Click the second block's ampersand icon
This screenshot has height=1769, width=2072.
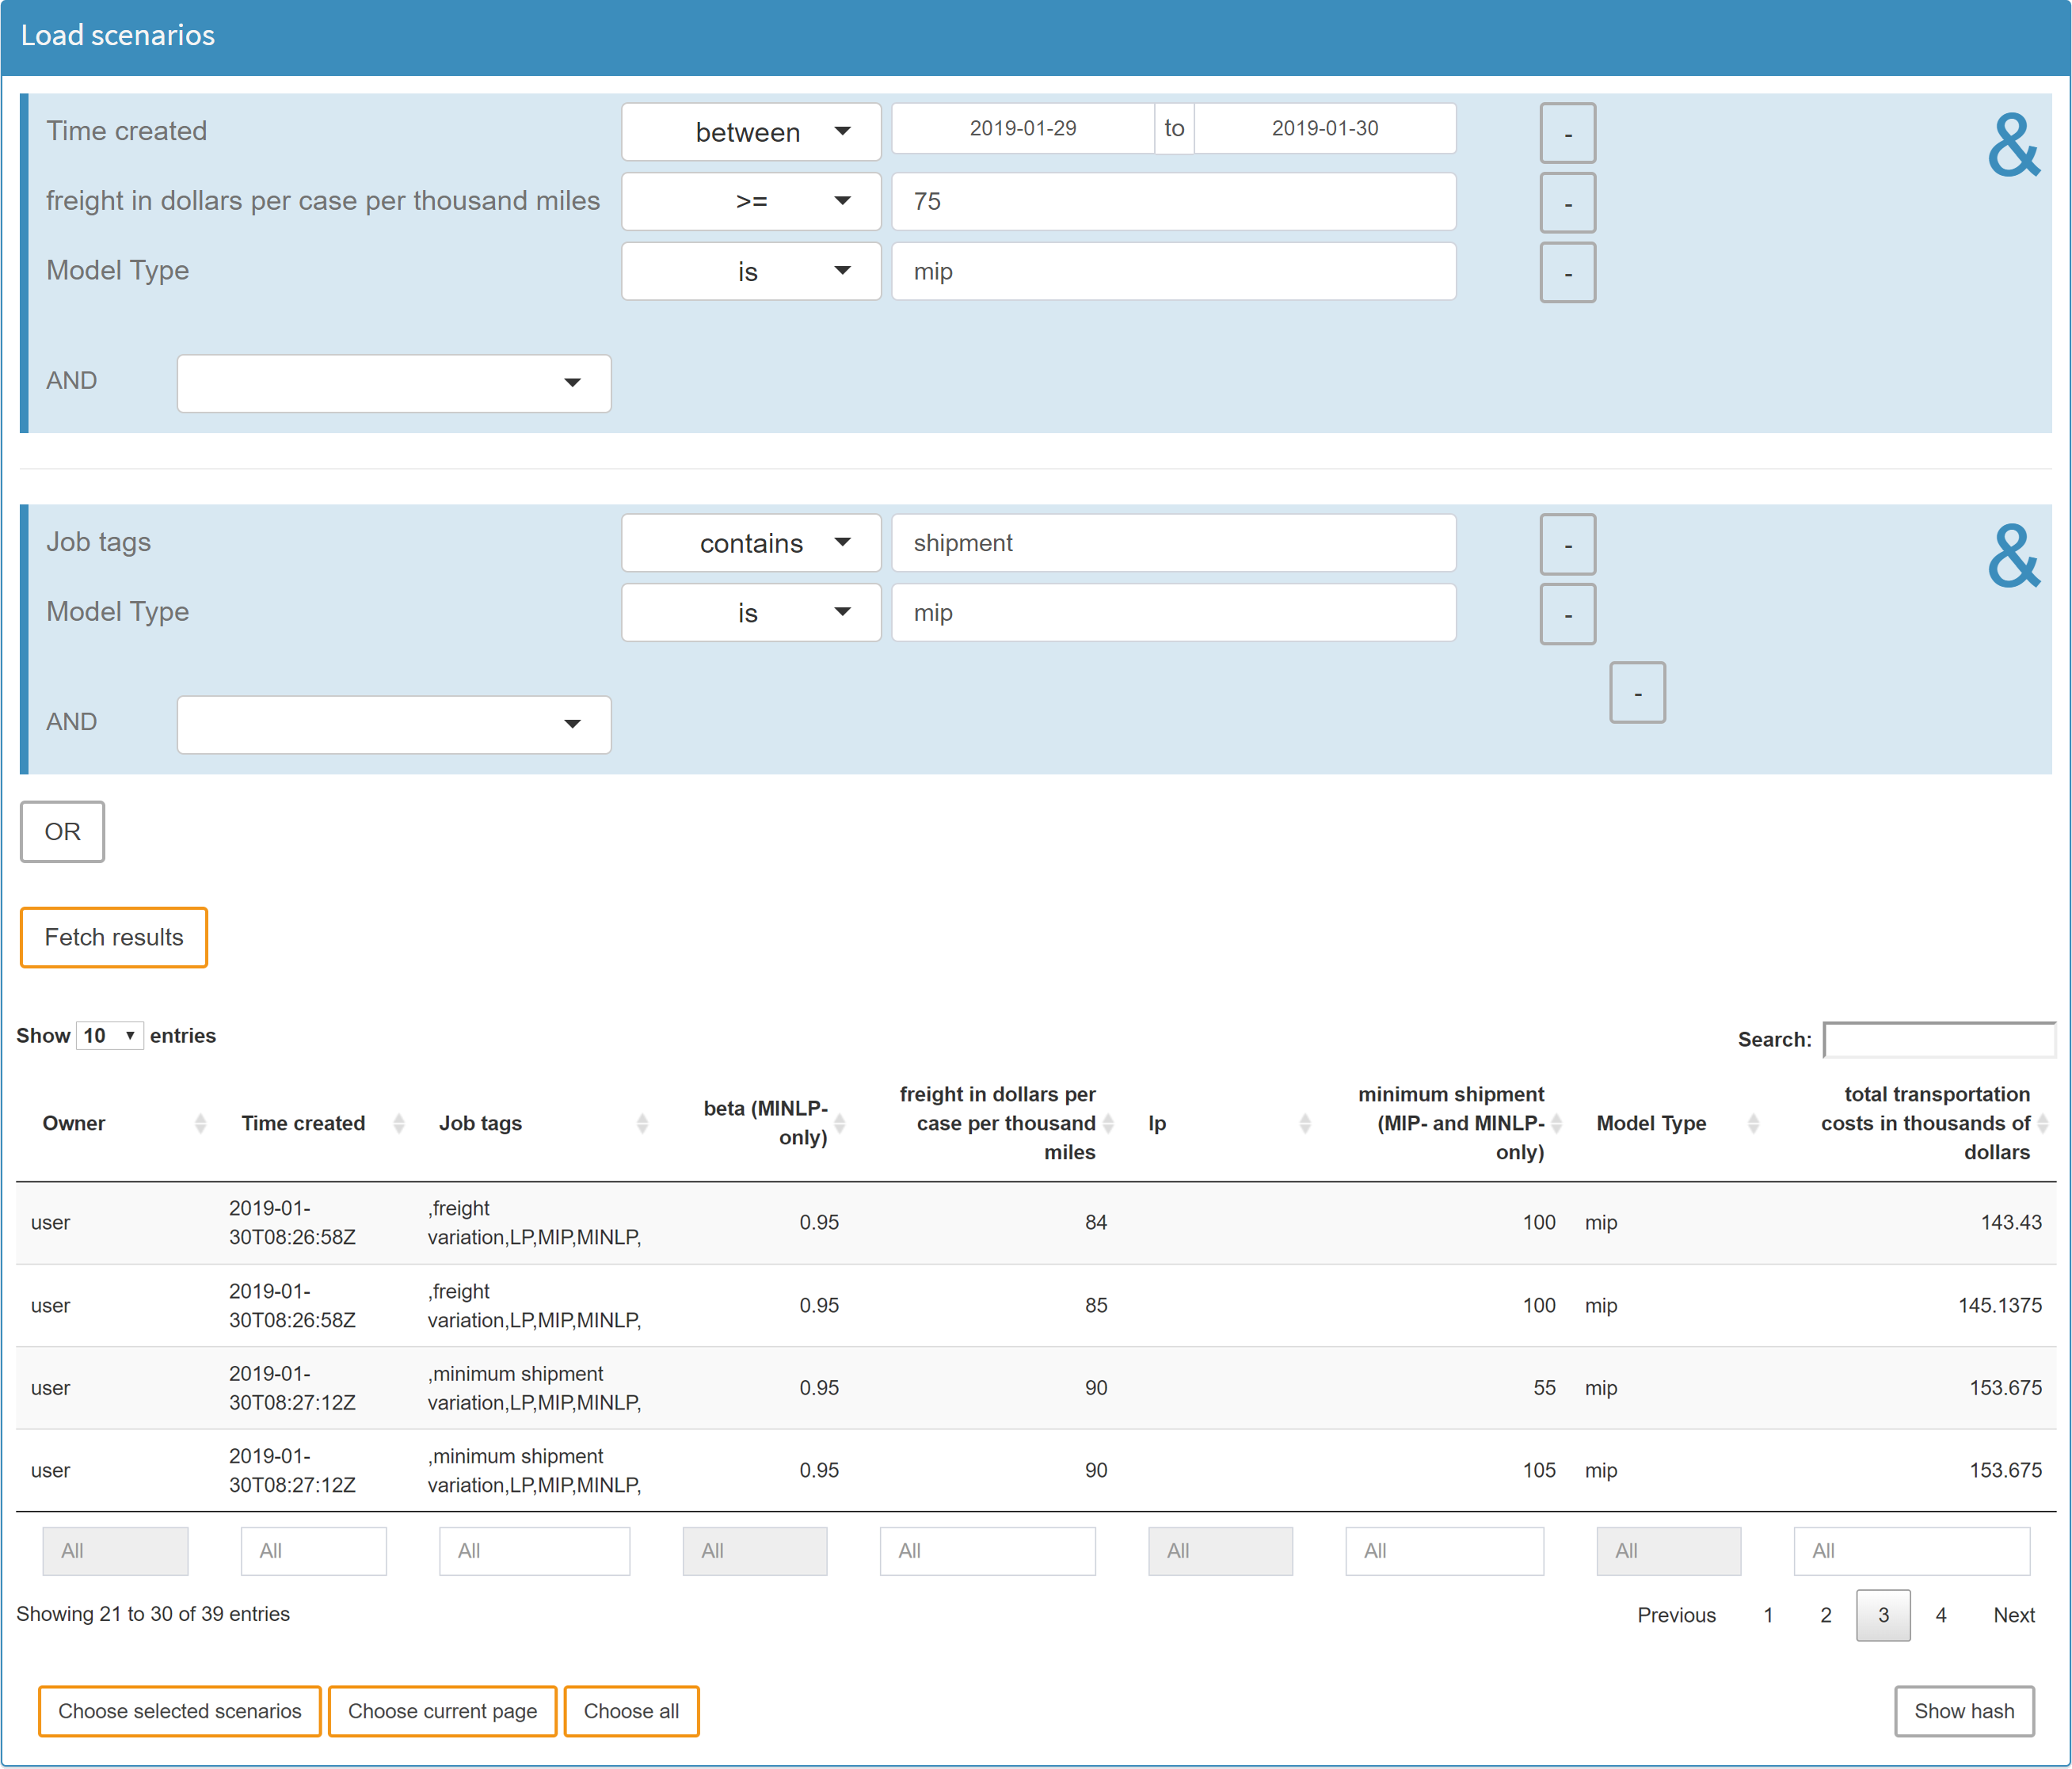point(2013,557)
